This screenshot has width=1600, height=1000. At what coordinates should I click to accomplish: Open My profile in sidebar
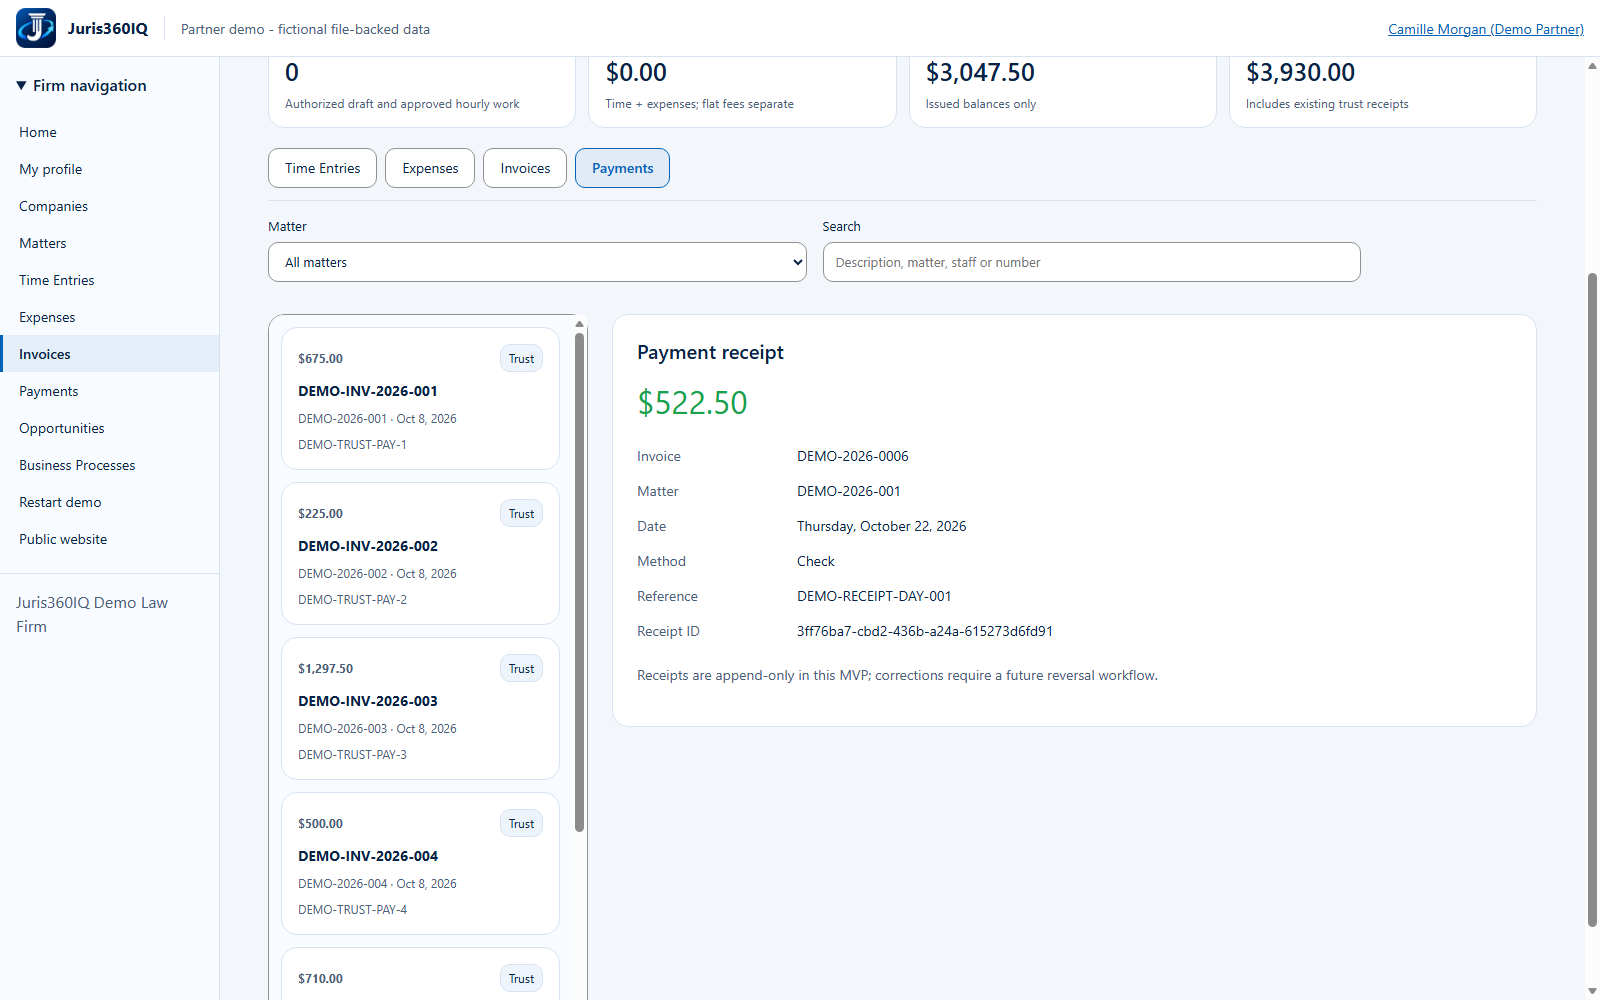110,169
